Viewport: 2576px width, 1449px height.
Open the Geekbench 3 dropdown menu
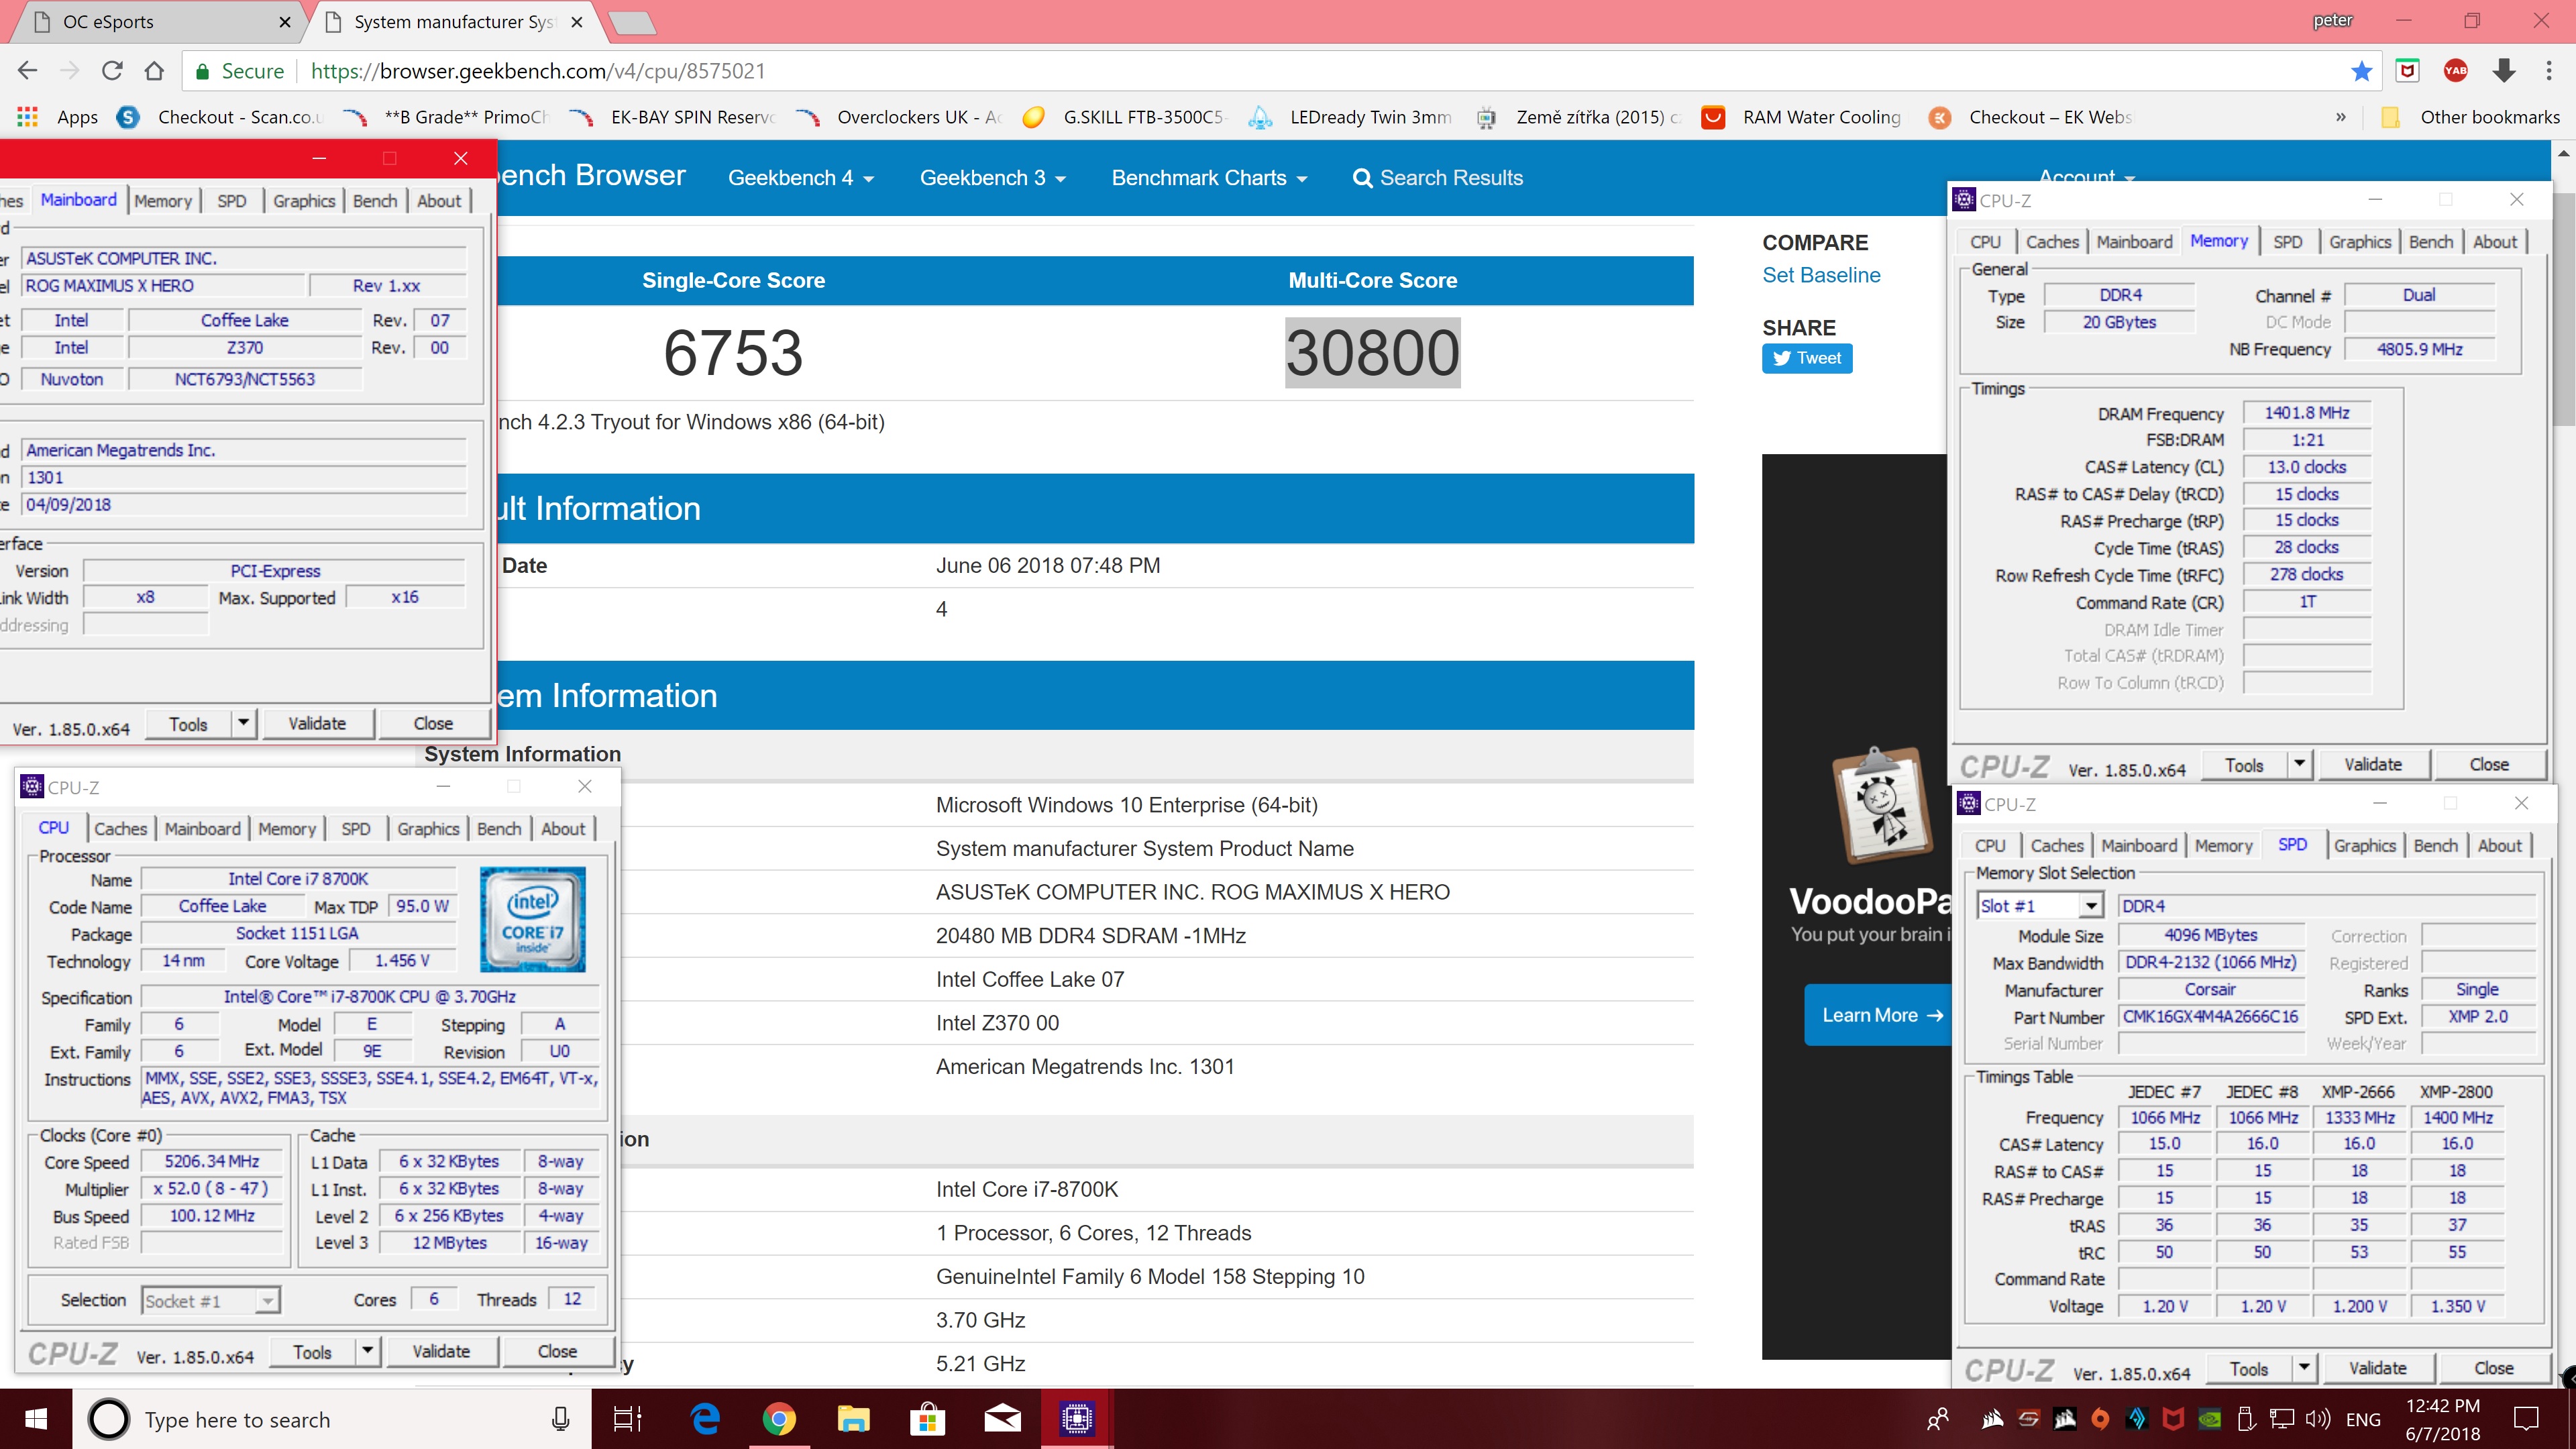[x=993, y=178]
